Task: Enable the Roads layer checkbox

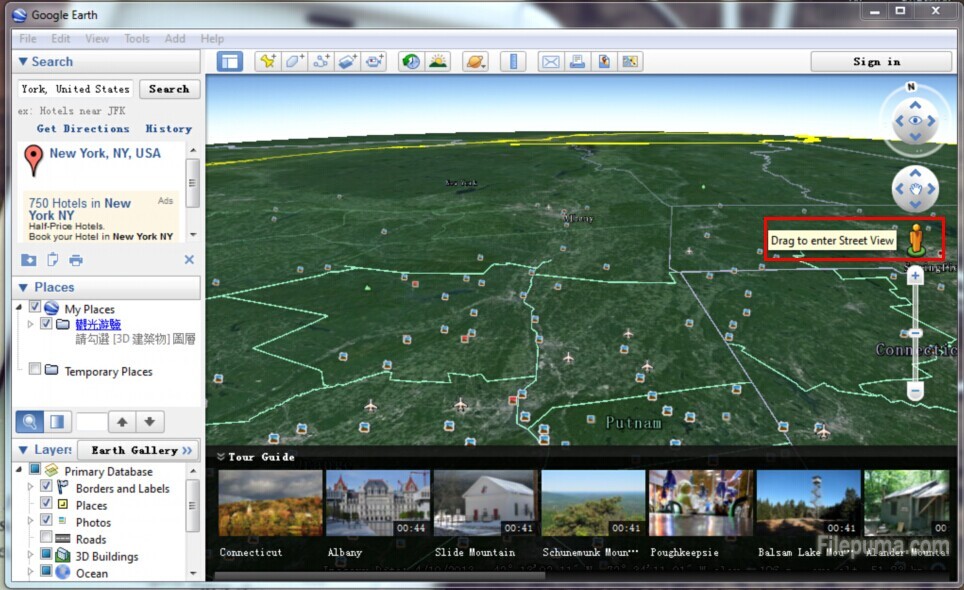Action: click(46, 539)
